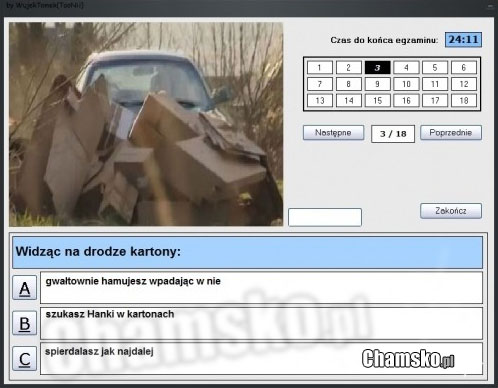Click the empty text field below image

tap(325, 217)
